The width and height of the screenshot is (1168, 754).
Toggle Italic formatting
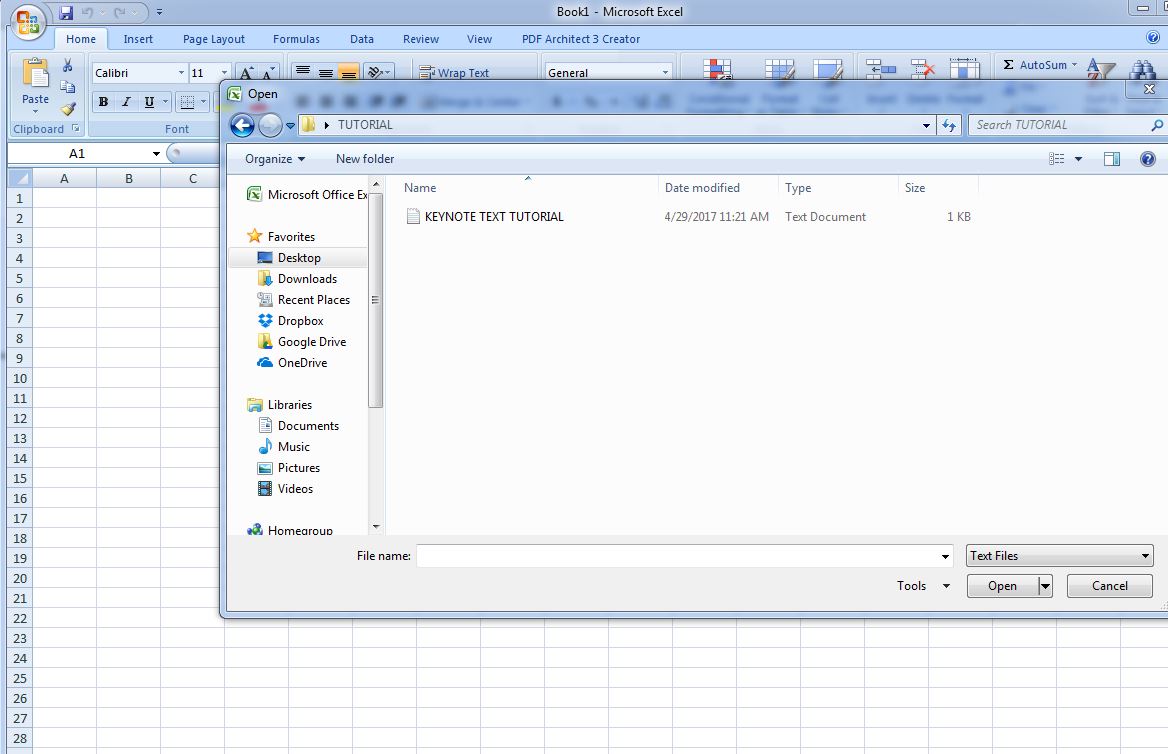pyautogui.click(x=126, y=102)
